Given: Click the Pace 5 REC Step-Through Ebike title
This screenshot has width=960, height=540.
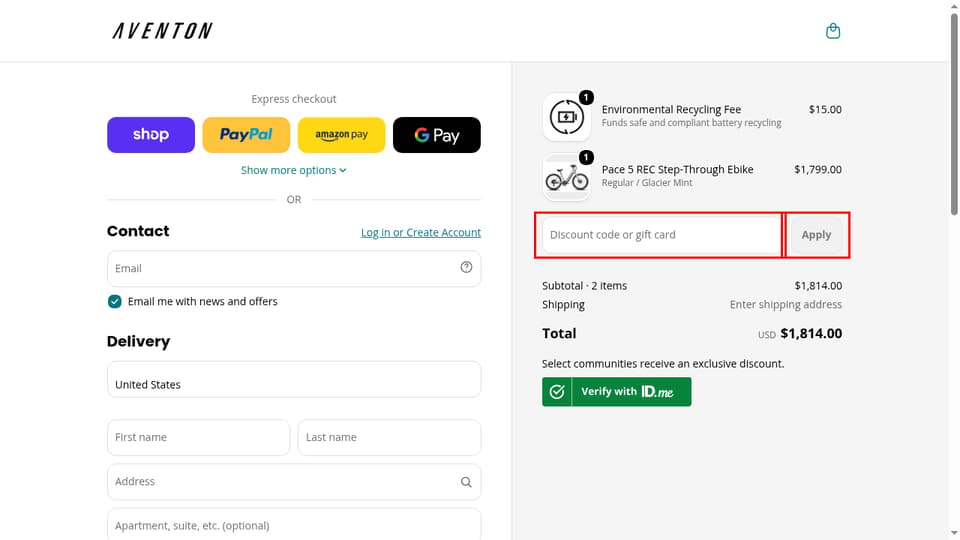Looking at the screenshot, I should tap(677, 170).
